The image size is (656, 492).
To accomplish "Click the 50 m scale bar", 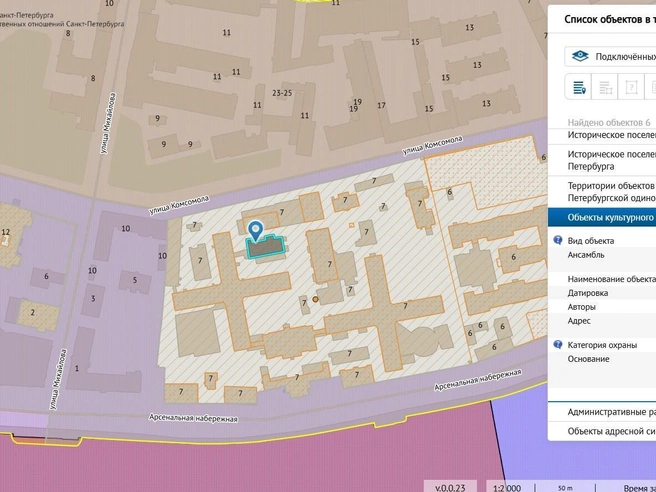I will pos(565,488).
